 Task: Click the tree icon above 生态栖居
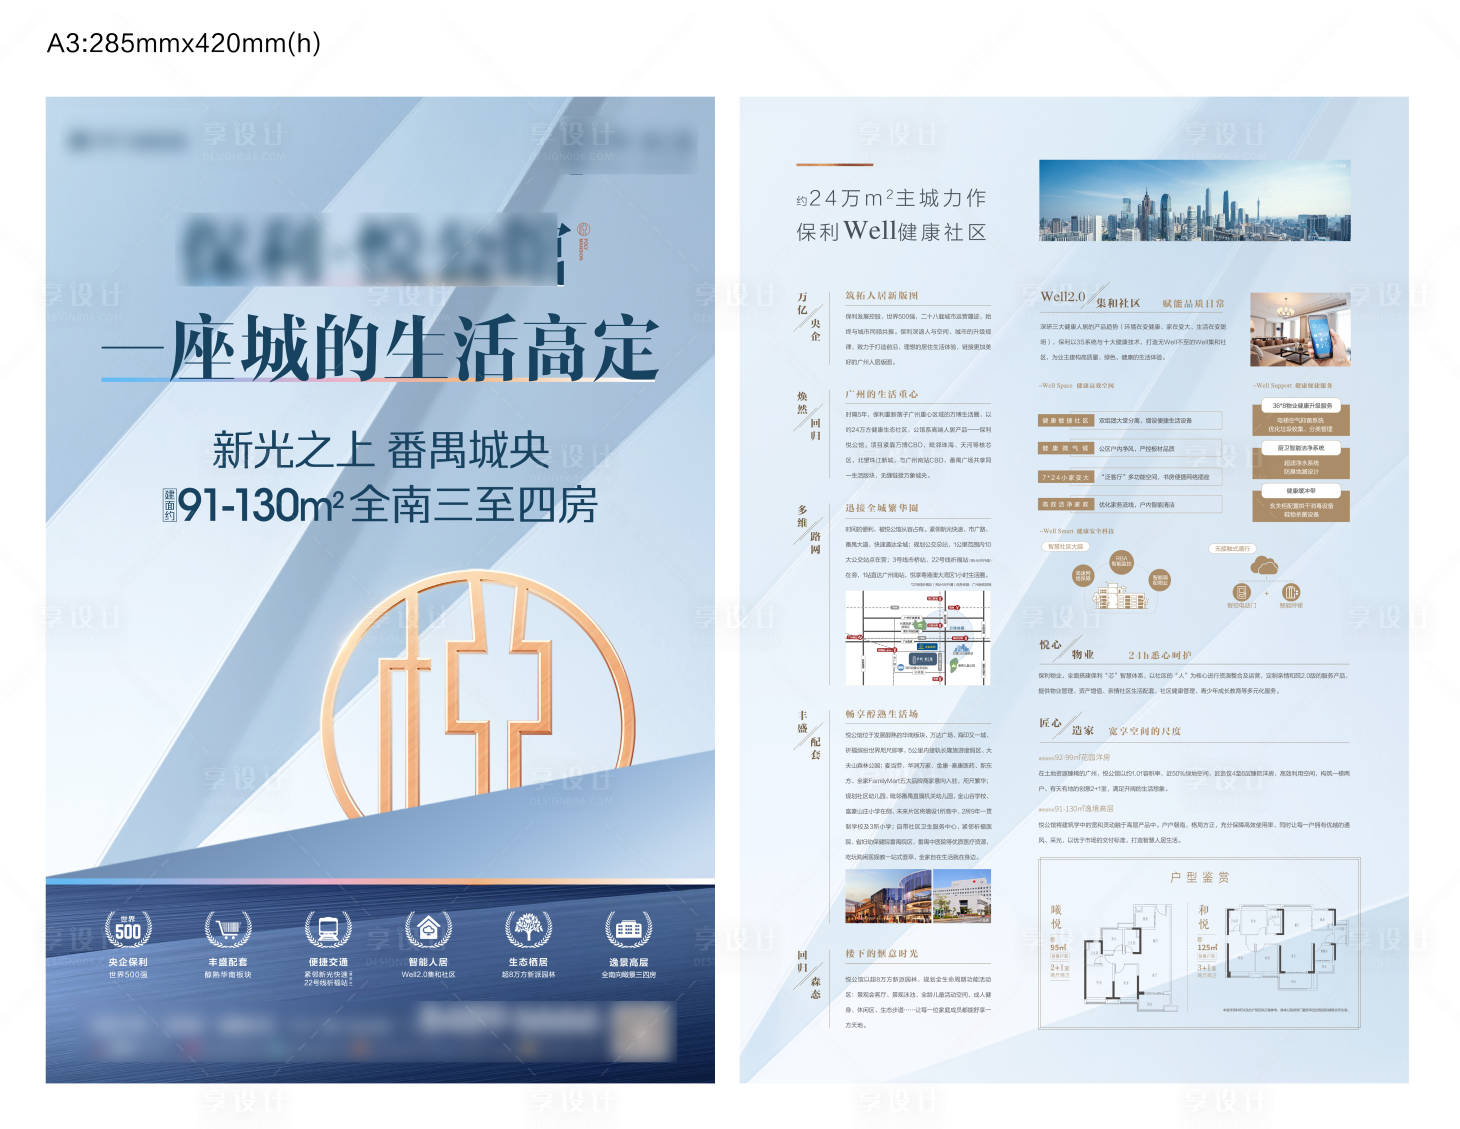[528, 929]
